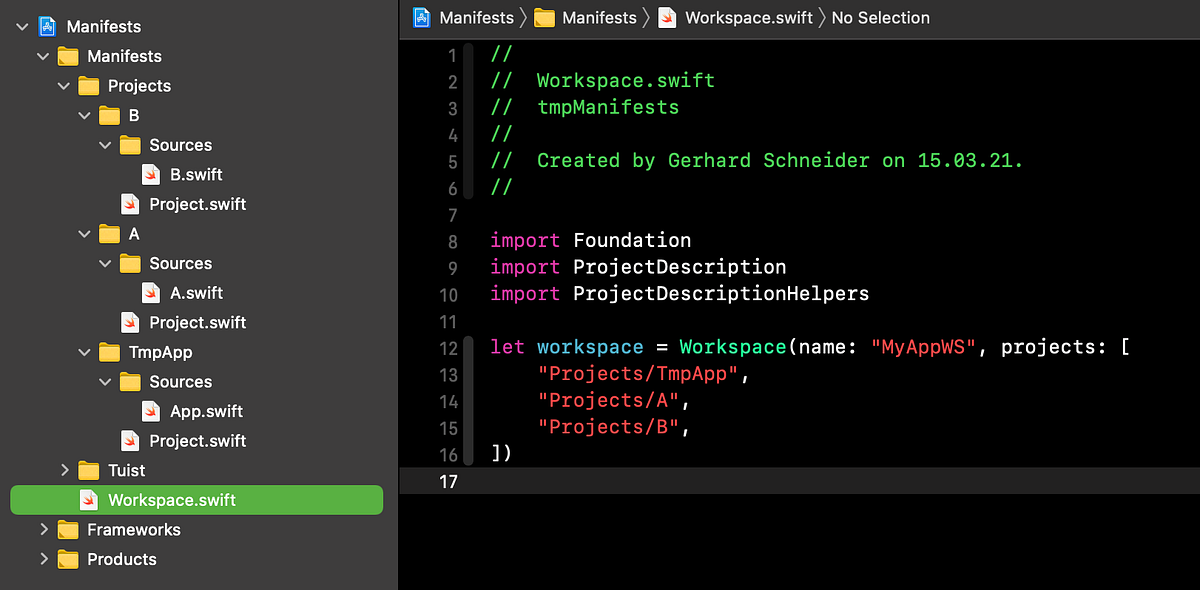Screen dimensions: 1200x590
Task: Click the Workspace.swift file icon in the jump bar
Action: pyautogui.click(x=667, y=17)
